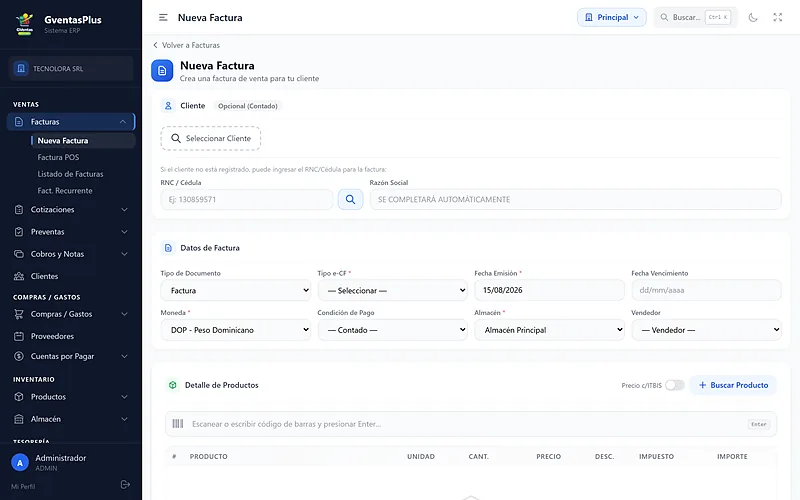
Task: Click Volver a Facturas link
Action: coord(187,45)
